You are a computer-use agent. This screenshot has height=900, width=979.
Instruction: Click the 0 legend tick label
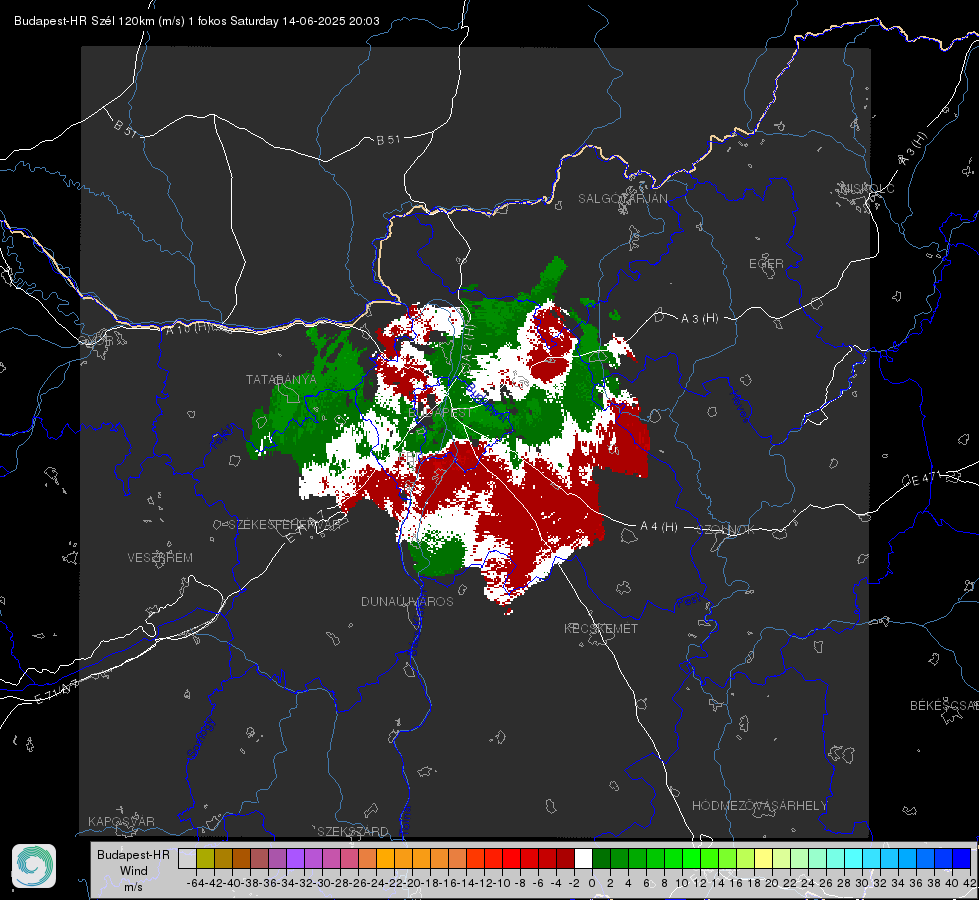(592, 883)
